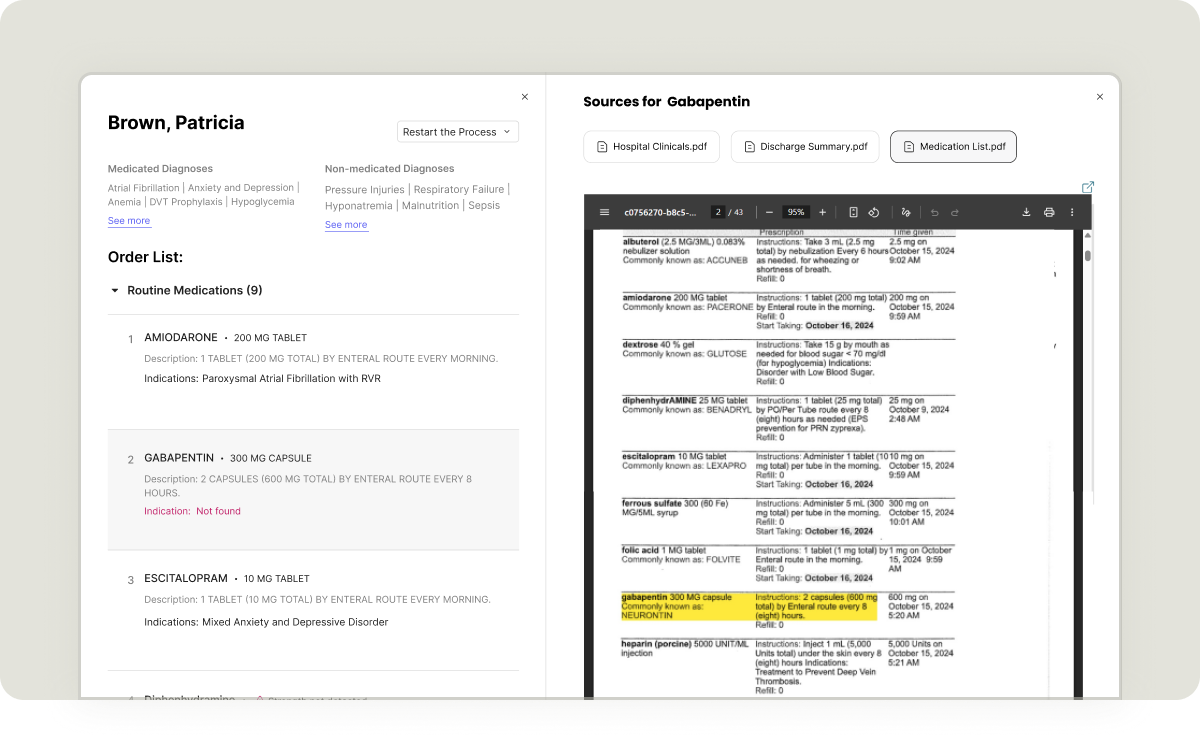Select the AMIODARONE order row
1200x740 pixels.
(x=313, y=372)
